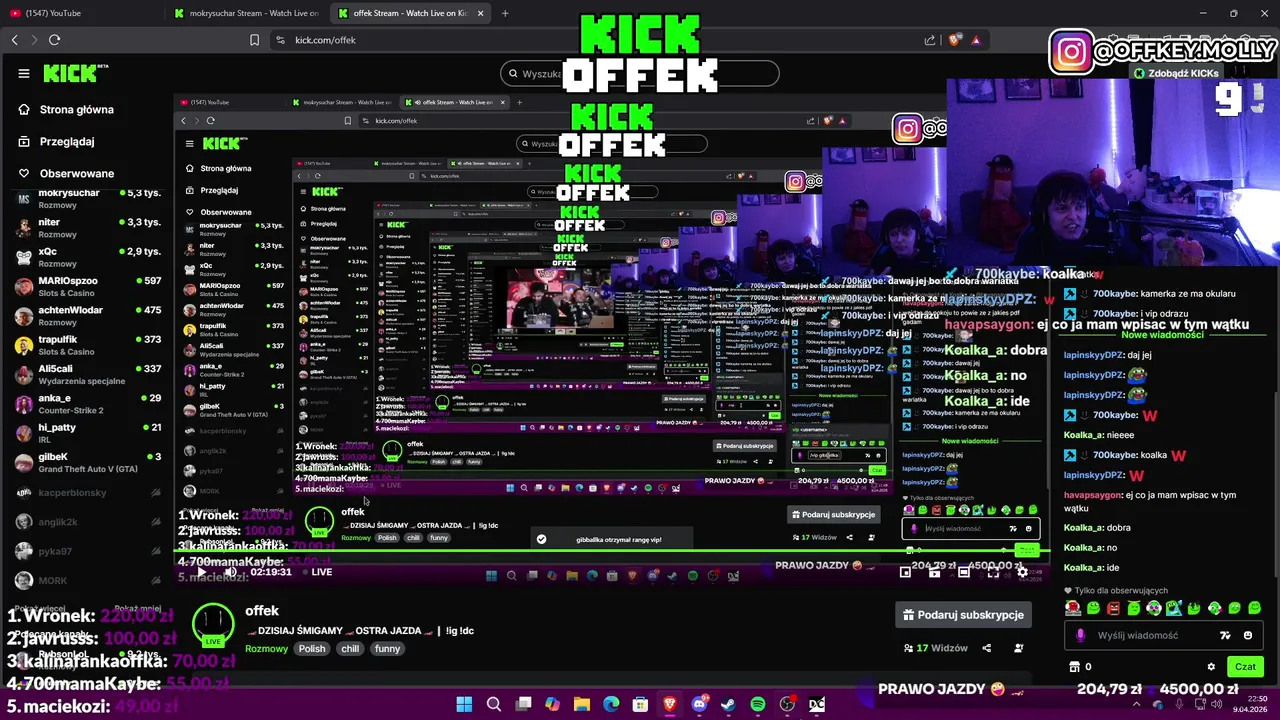This screenshot has height=720, width=1280.
Task: Switch to the YouTube (1547) tab
Action: click(x=78, y=13)
